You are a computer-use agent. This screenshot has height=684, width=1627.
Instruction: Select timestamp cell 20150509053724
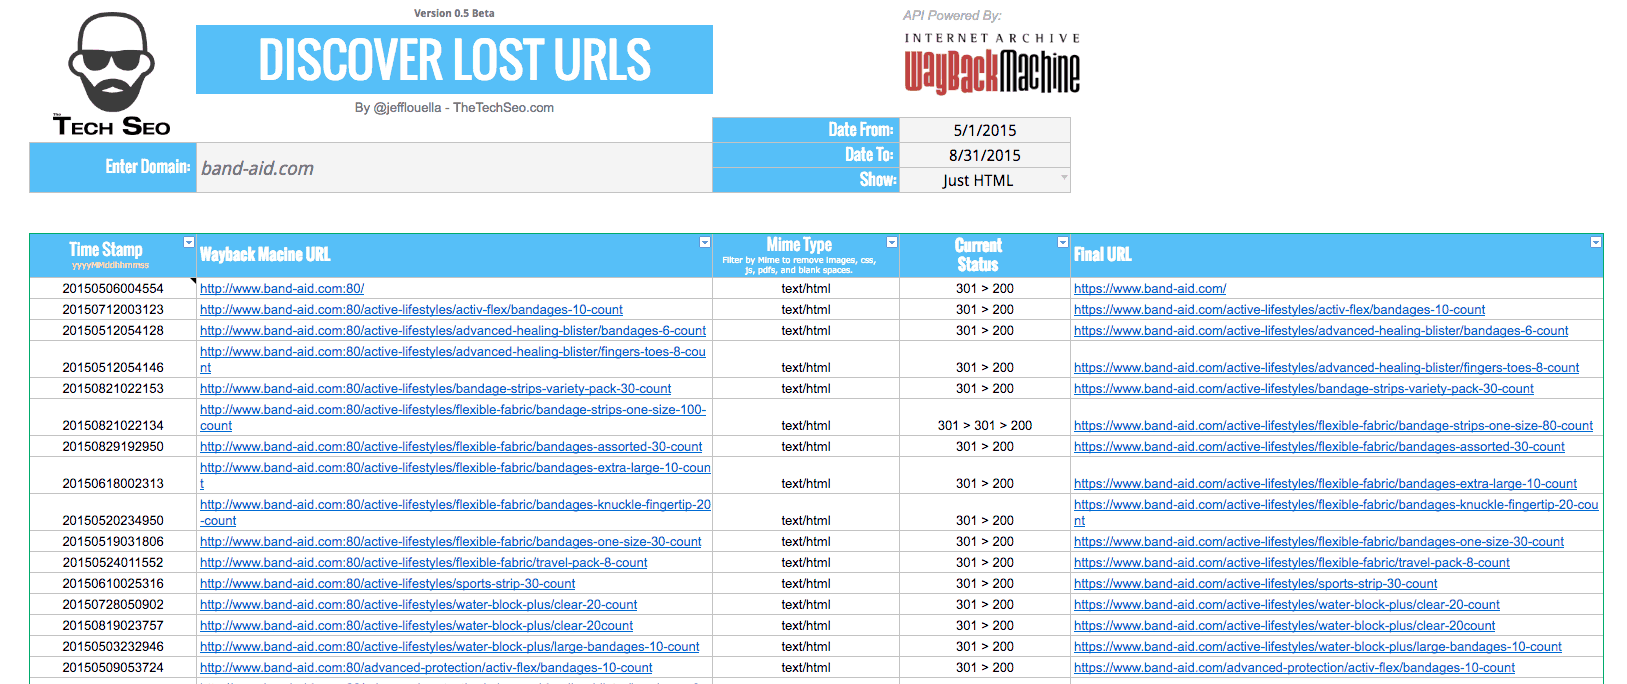pyautogui.click(x=113, y=668)
